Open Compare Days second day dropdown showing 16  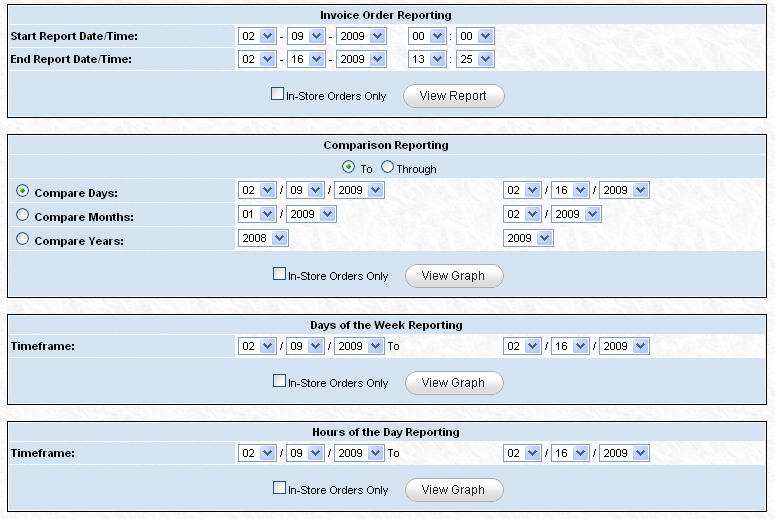tap(570, 190)
